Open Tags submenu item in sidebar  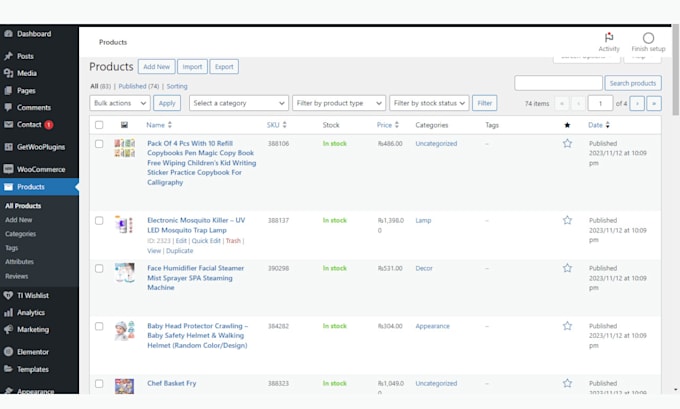click(12, 248)
